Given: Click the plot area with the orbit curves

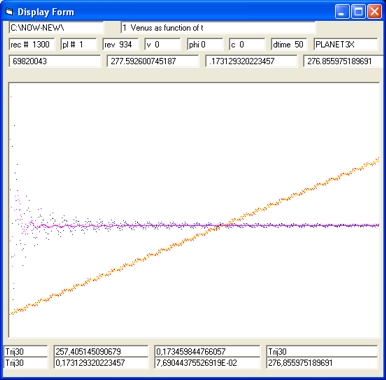Looking at the screenshot, I should (x=194, y=210).
